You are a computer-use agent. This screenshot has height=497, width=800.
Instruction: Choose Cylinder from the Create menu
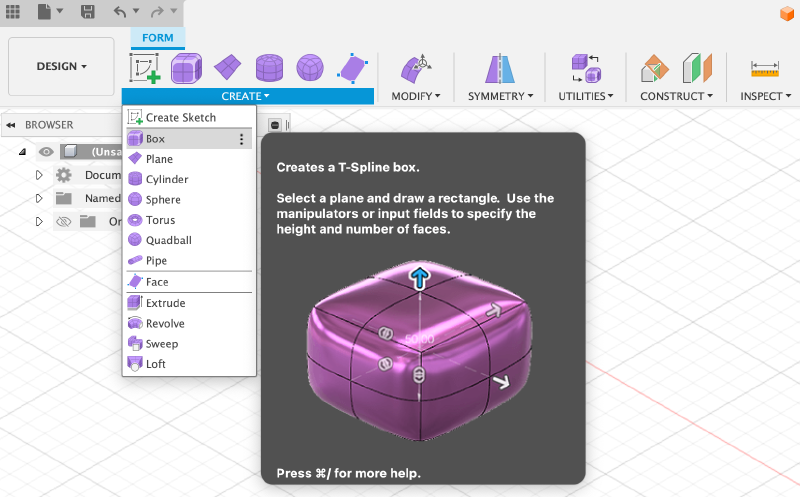tap(189, 179)
